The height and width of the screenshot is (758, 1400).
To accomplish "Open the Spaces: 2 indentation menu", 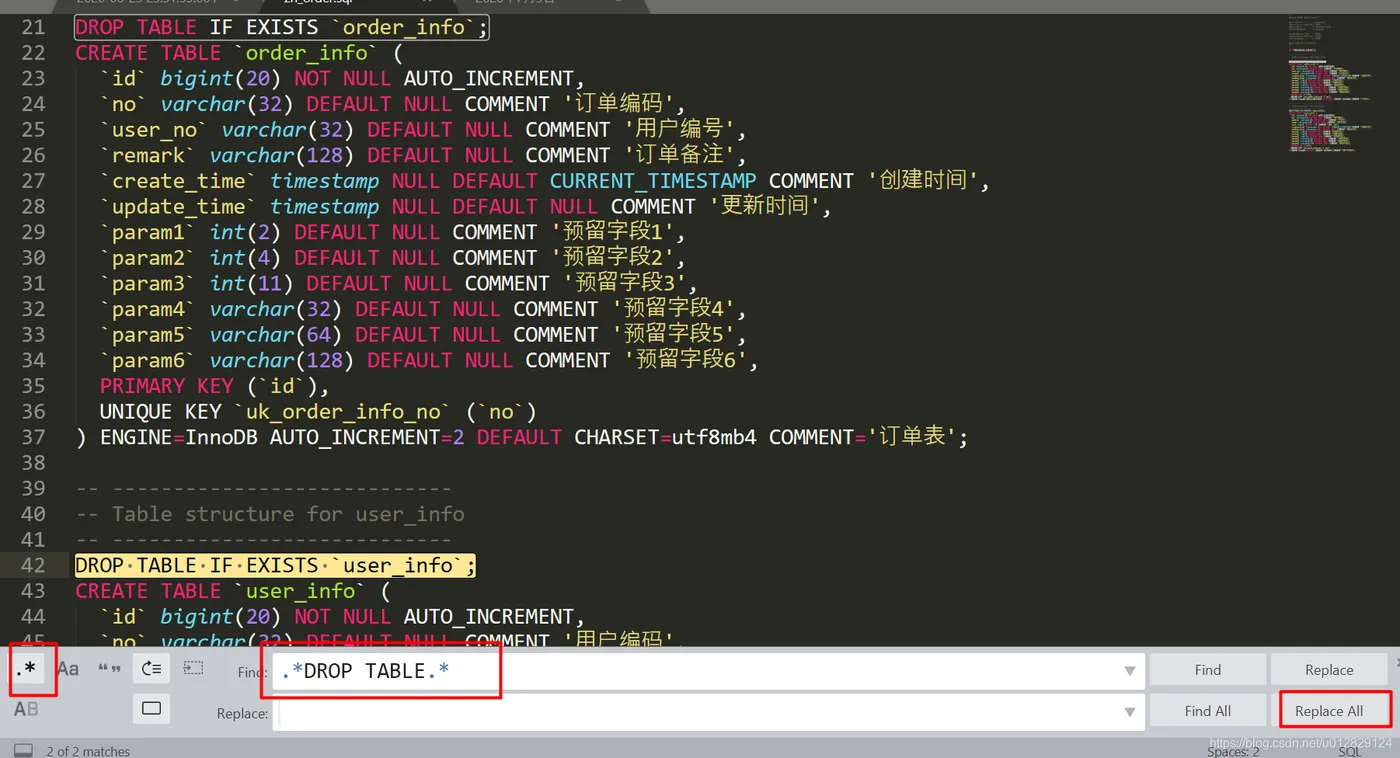I will [x=1233, y=751].
